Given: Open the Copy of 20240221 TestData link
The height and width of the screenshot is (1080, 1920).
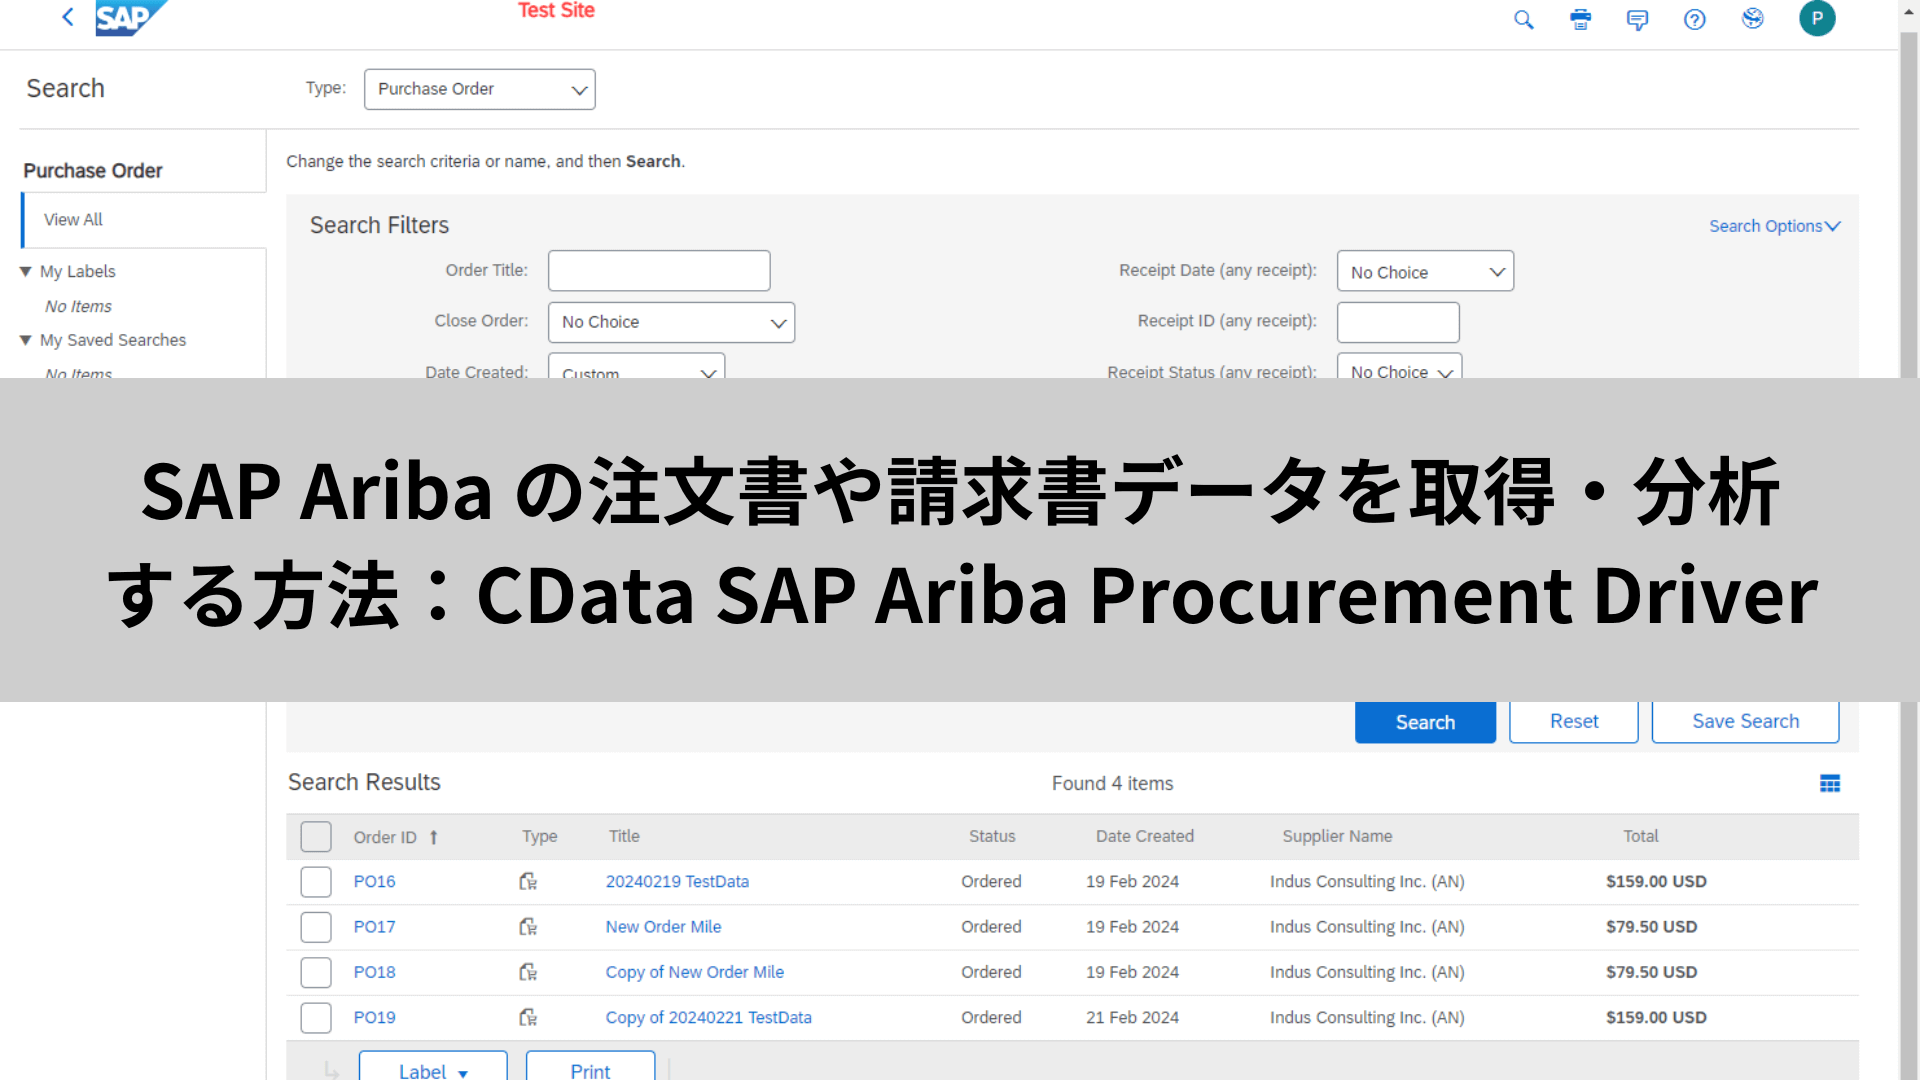Looking at the screenshot, I should [708, 1017].
